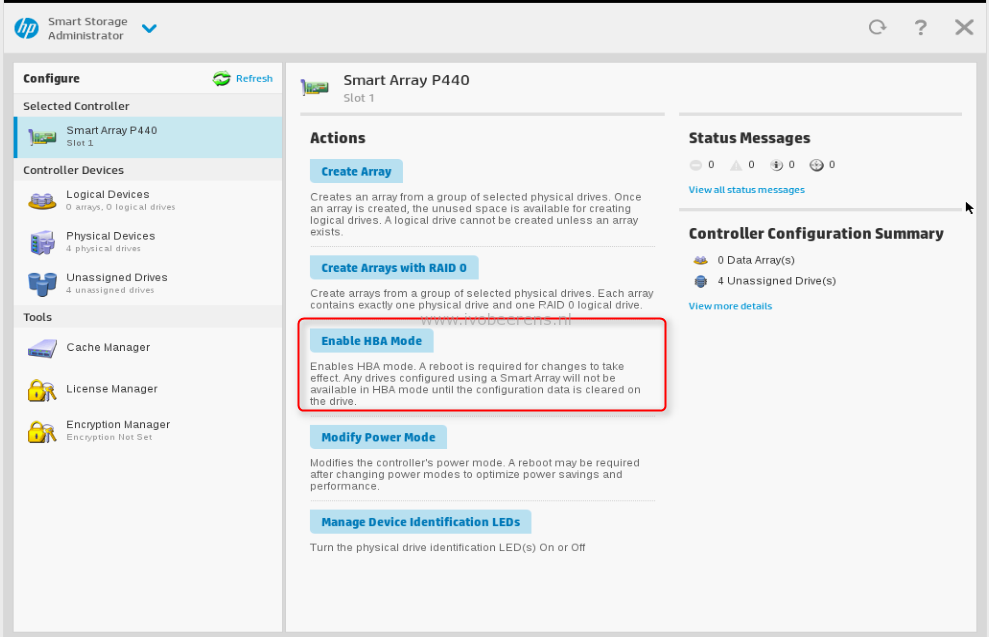The width and height of the screenshot is (989, 637).
Task: Click the 'Smart Array P440' main heading
Action: (406, 80)
